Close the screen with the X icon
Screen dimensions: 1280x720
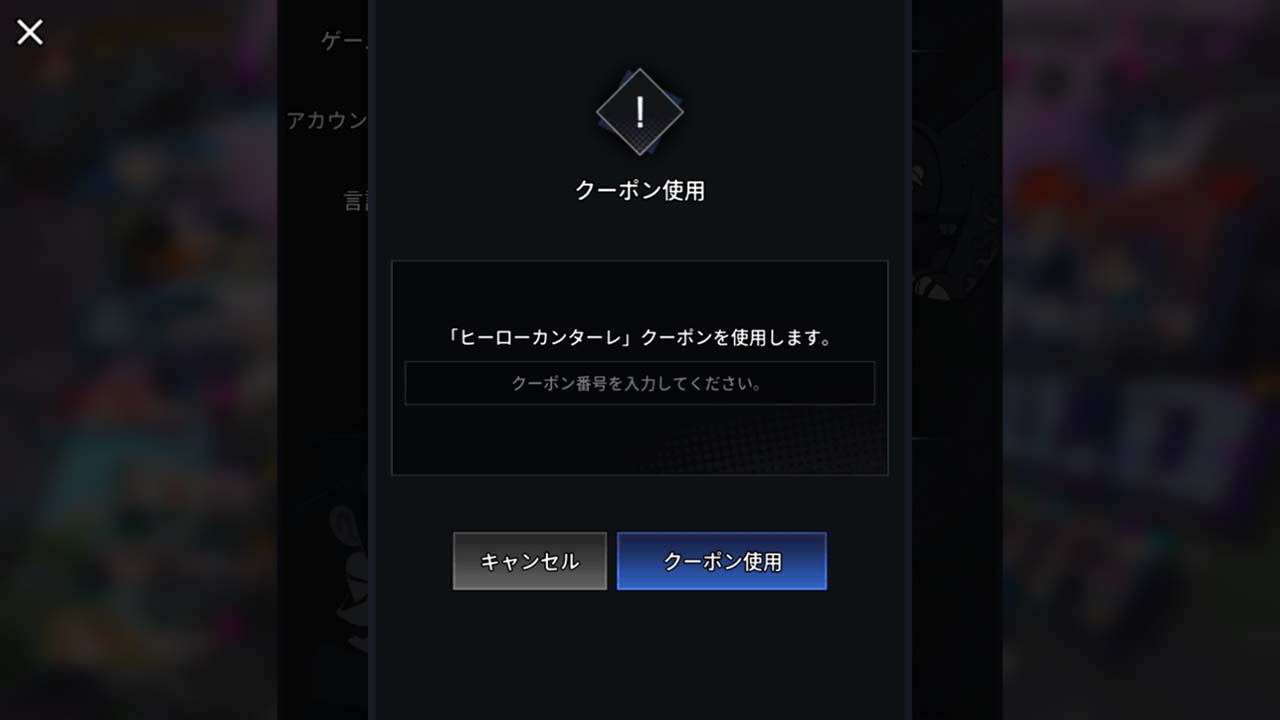[x=30, y=32]
